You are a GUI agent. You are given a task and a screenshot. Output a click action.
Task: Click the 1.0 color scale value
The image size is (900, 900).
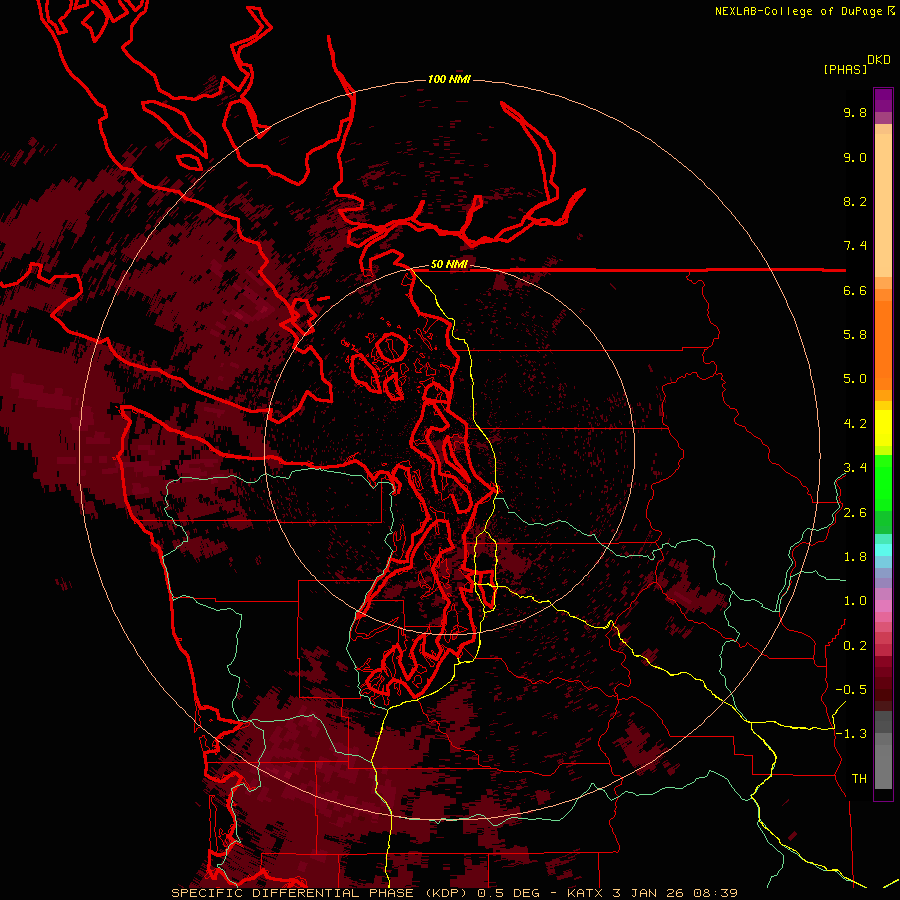coord(855,601)
